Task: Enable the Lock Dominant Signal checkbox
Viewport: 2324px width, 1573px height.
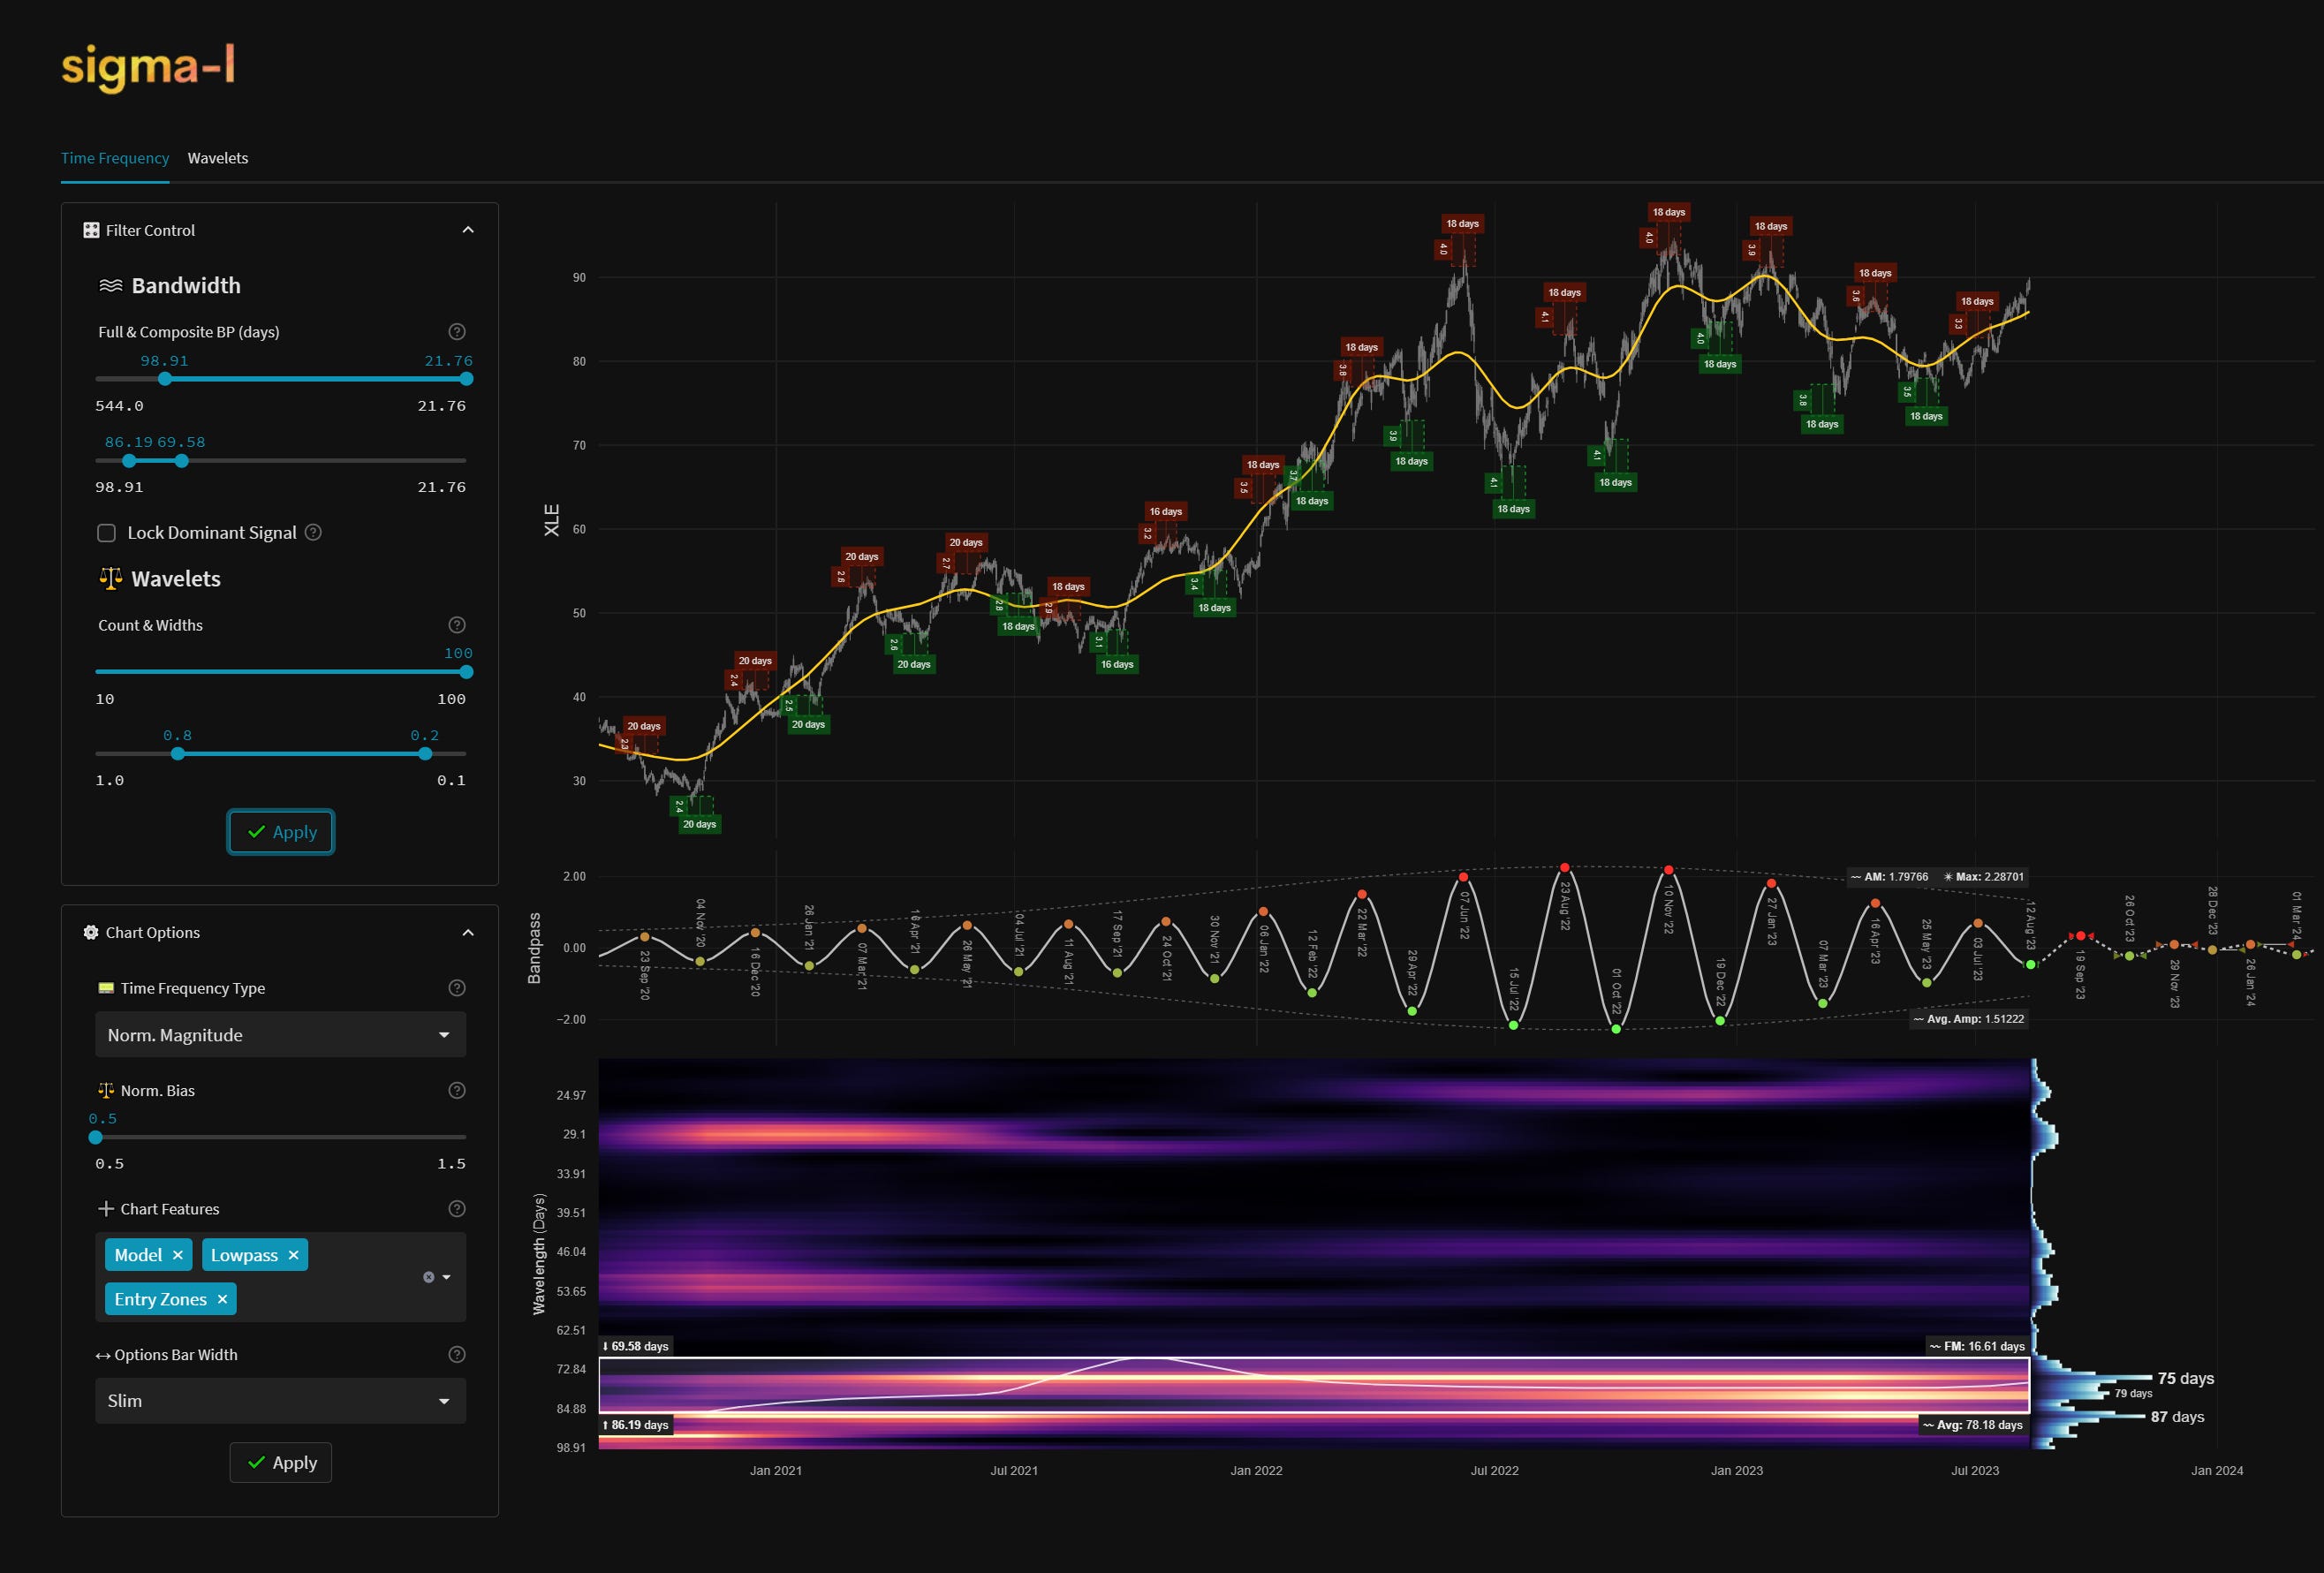Action: tap(106, 533)
